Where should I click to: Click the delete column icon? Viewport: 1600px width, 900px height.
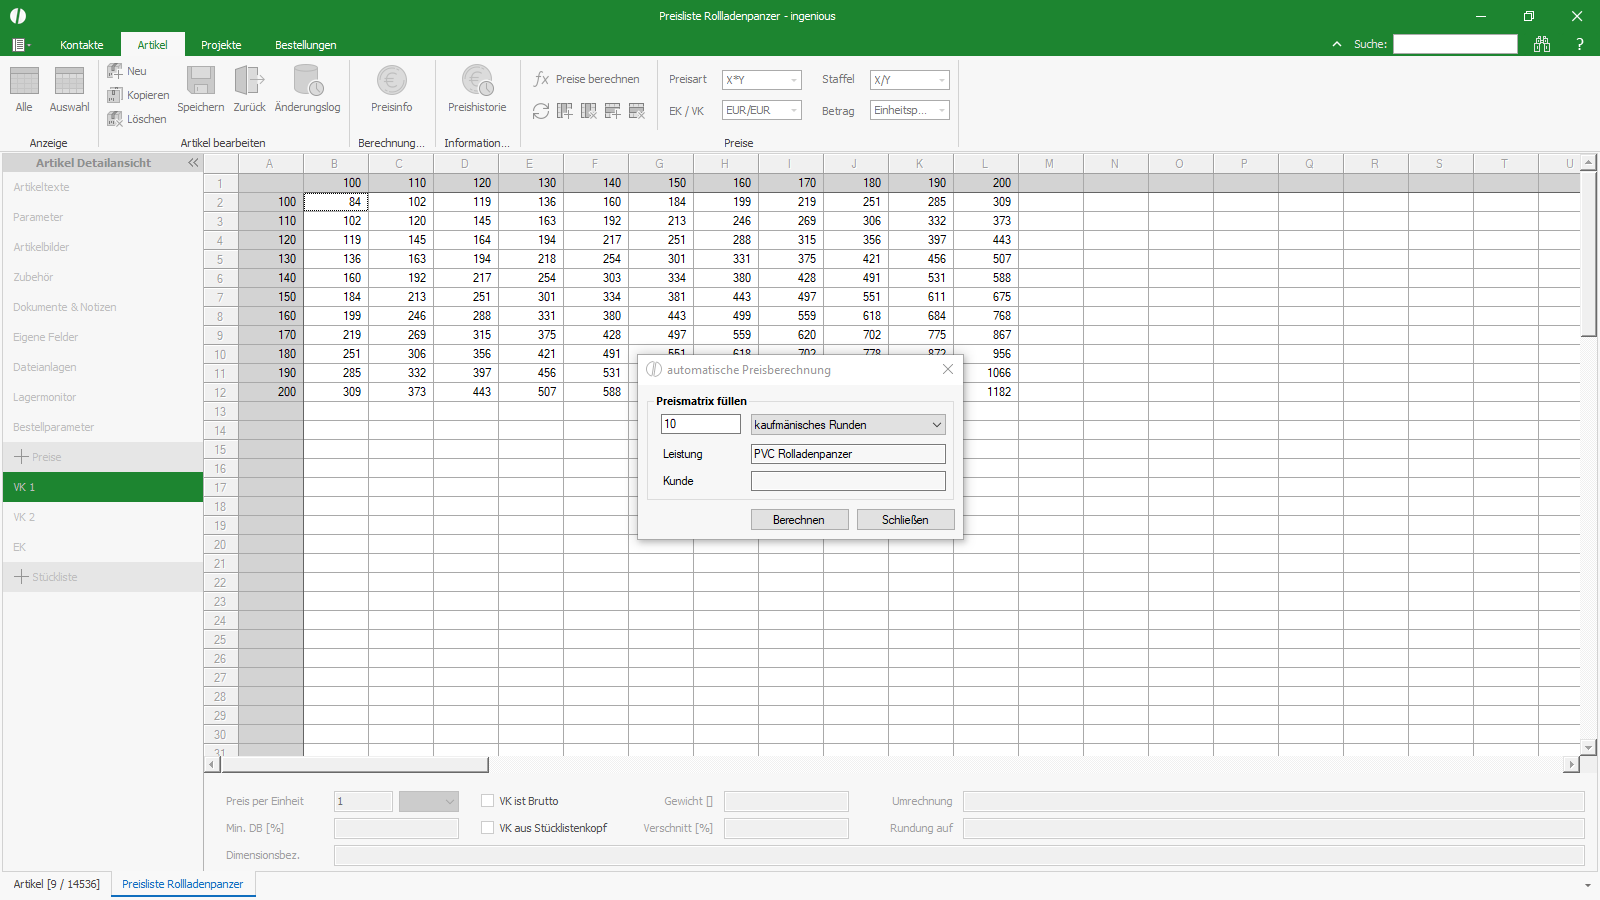589,111
